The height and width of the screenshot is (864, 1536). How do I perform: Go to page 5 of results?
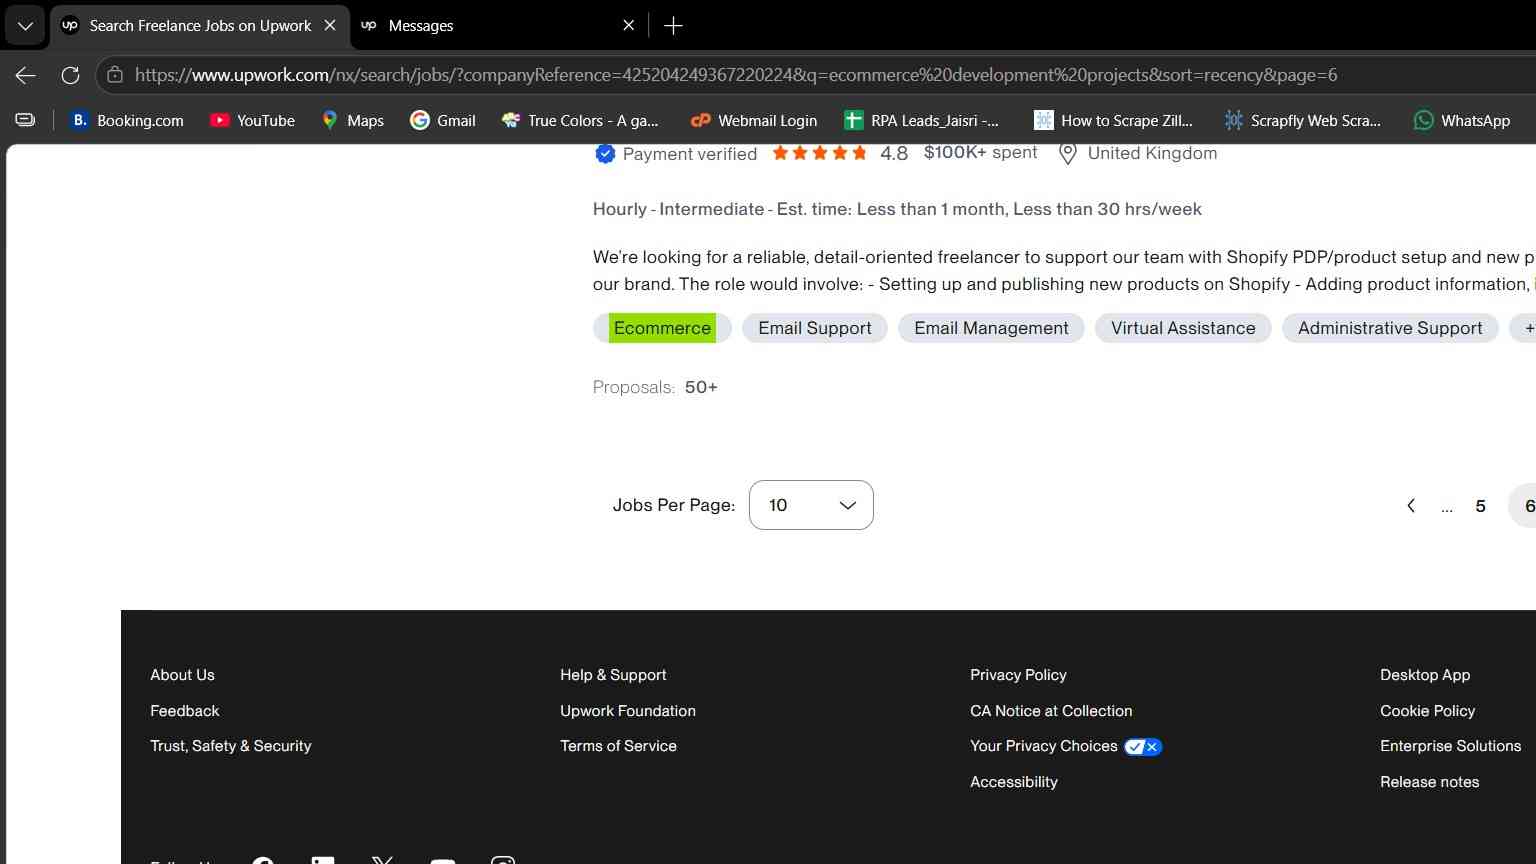[x=1480, y=506]
